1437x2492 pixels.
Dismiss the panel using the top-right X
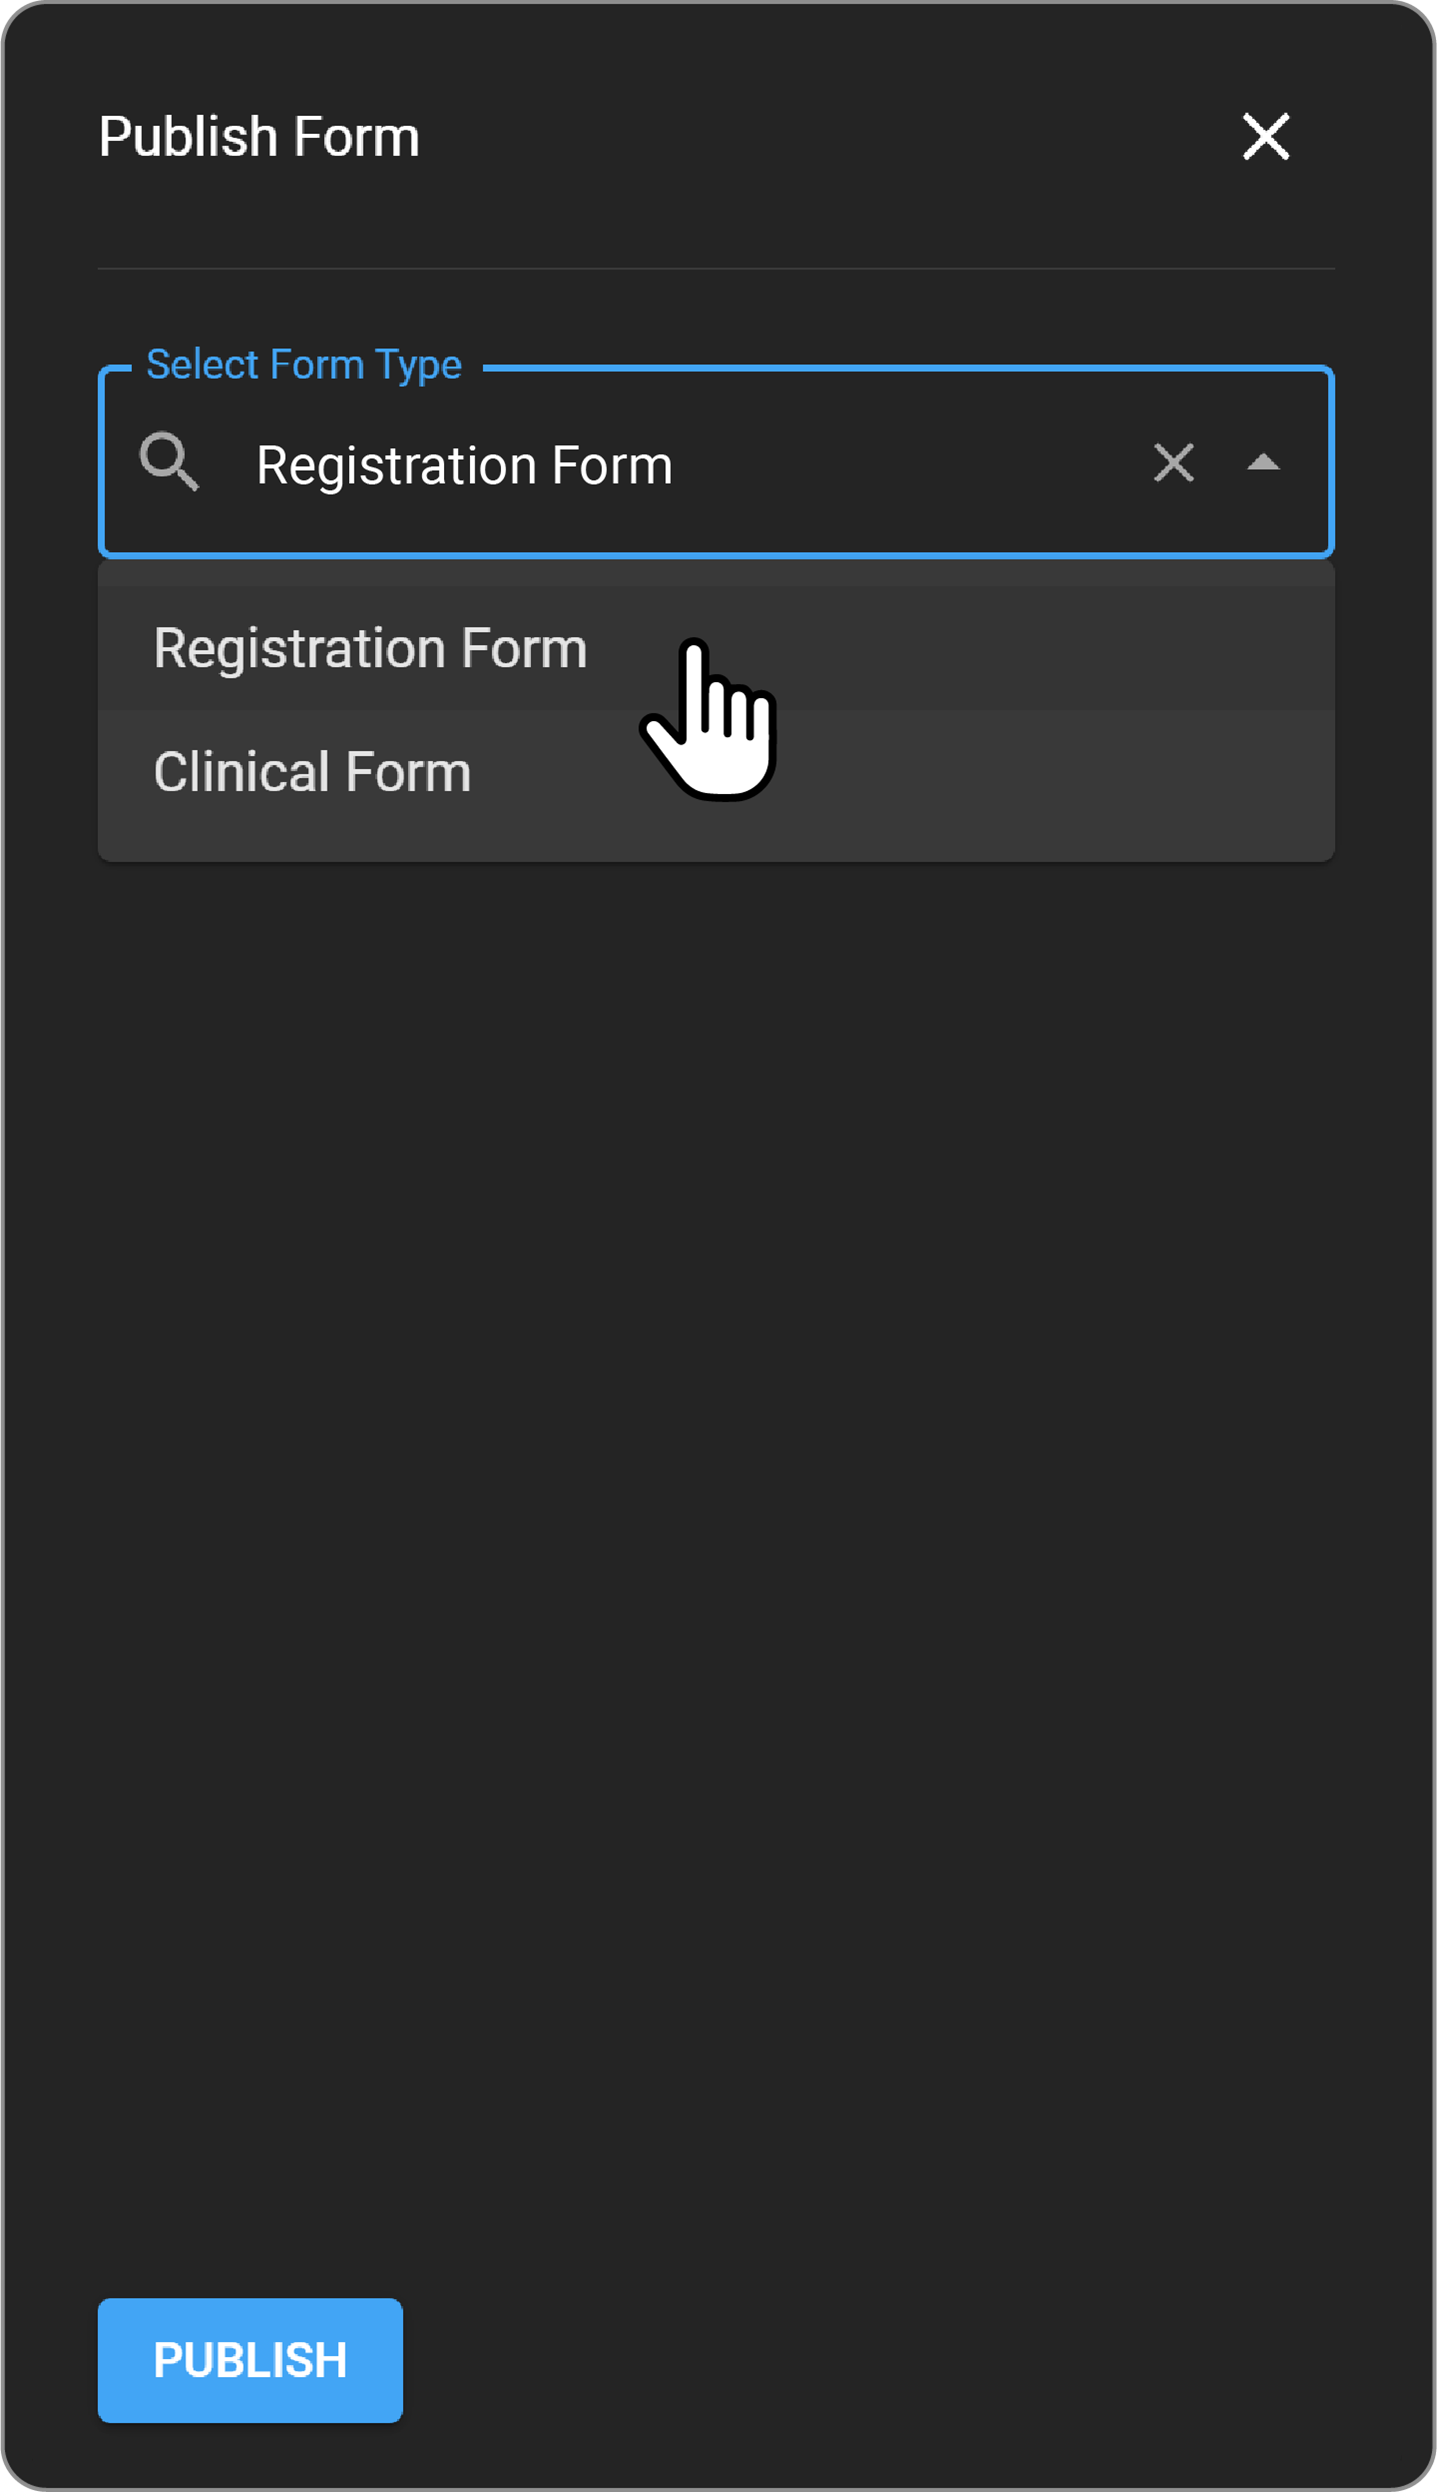coord(1265,136)
